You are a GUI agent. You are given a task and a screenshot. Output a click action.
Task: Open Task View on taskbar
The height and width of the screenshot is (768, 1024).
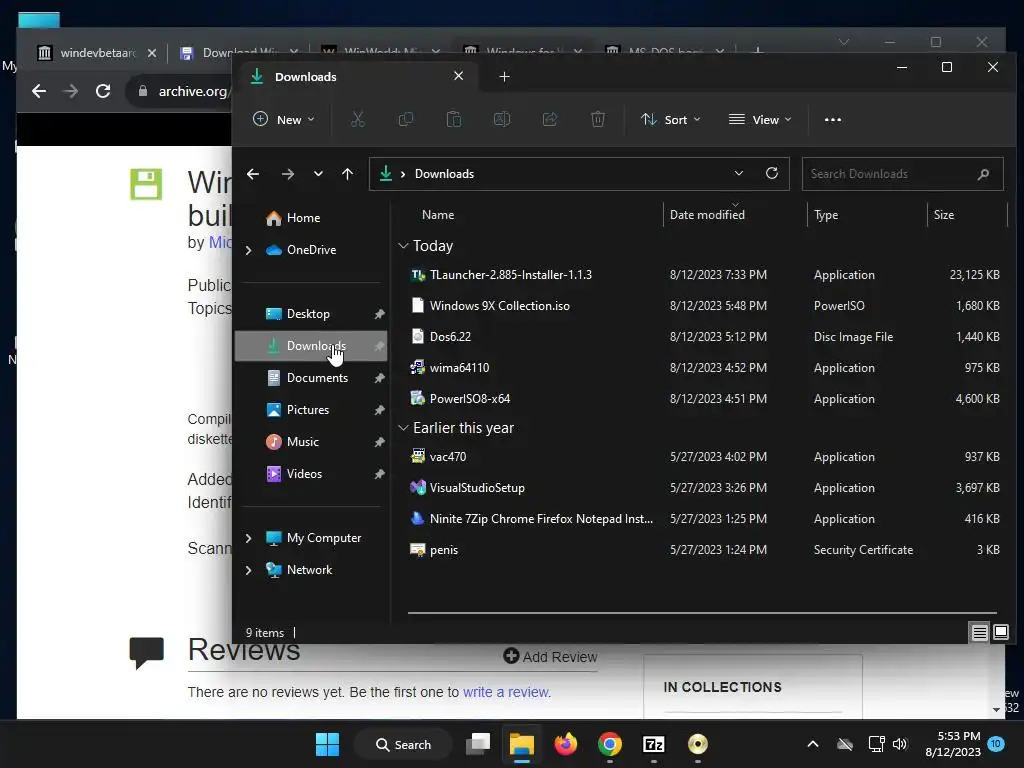[478, 744]
